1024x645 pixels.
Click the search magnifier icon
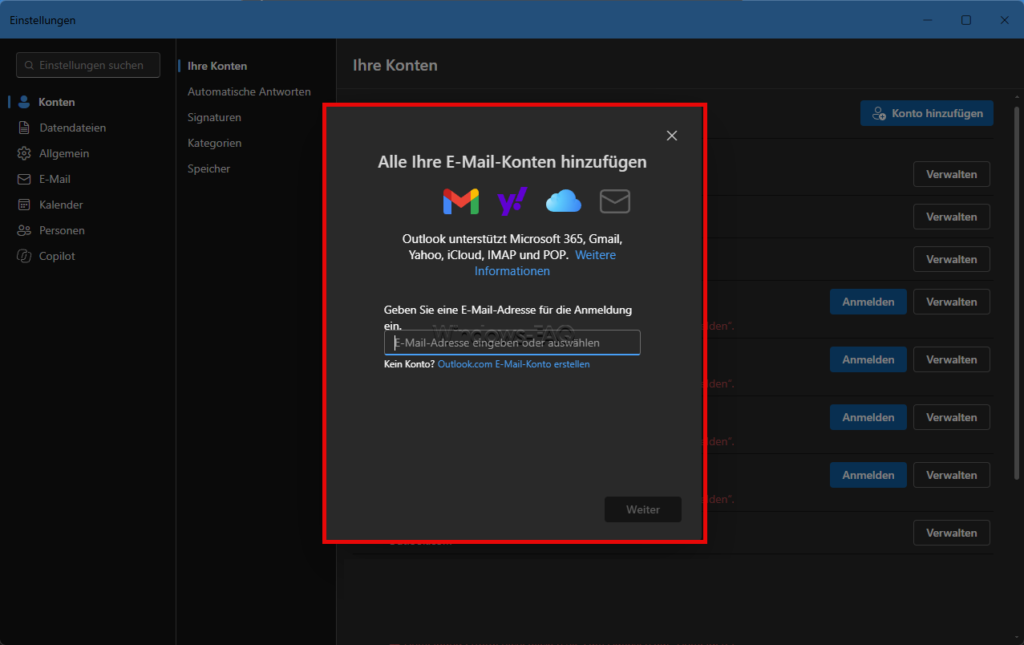29,65
